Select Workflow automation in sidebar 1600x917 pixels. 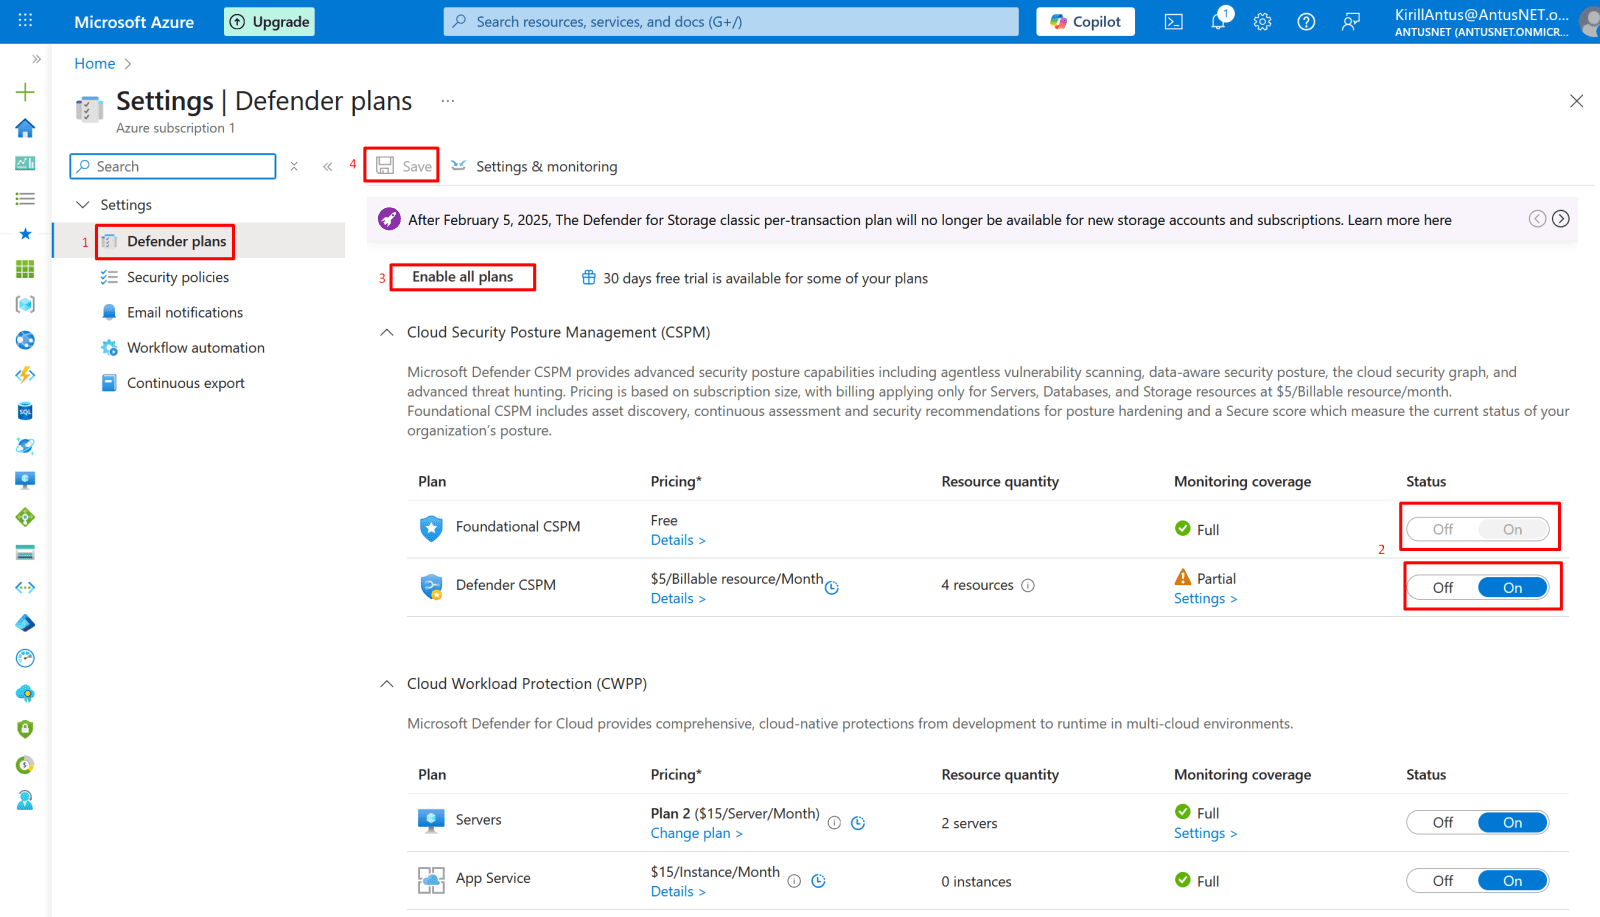[195, 348]
